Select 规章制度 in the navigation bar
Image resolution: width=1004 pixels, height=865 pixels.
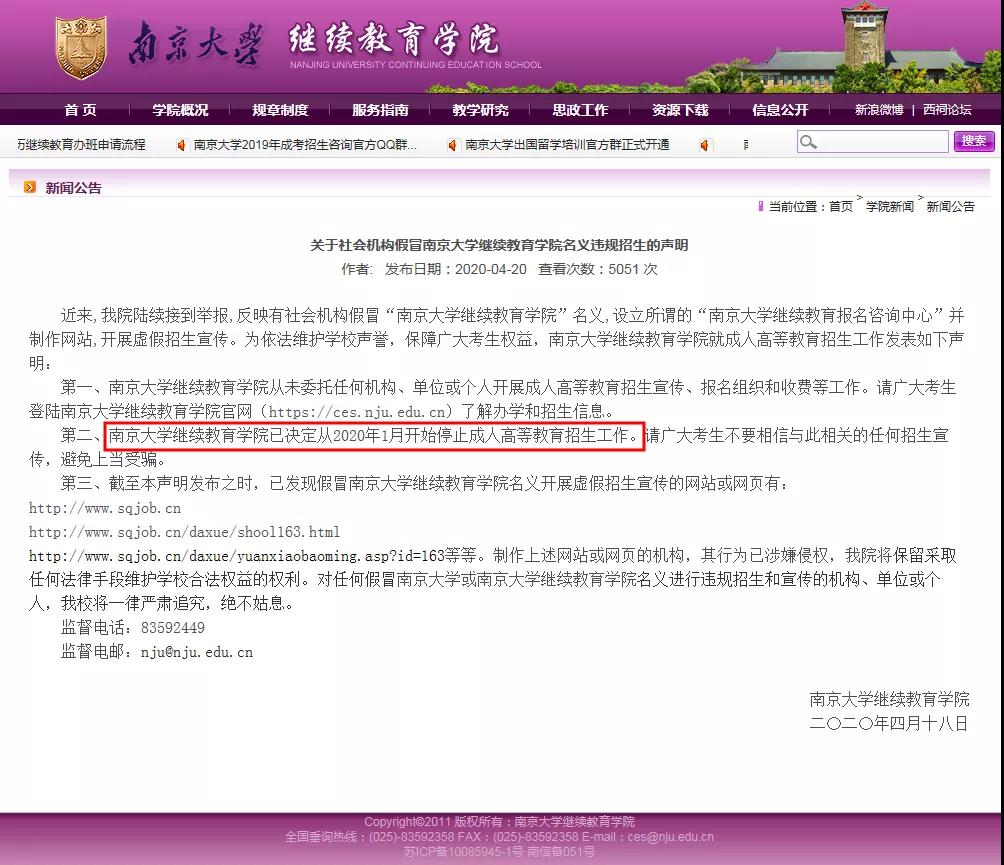(280, 110)
